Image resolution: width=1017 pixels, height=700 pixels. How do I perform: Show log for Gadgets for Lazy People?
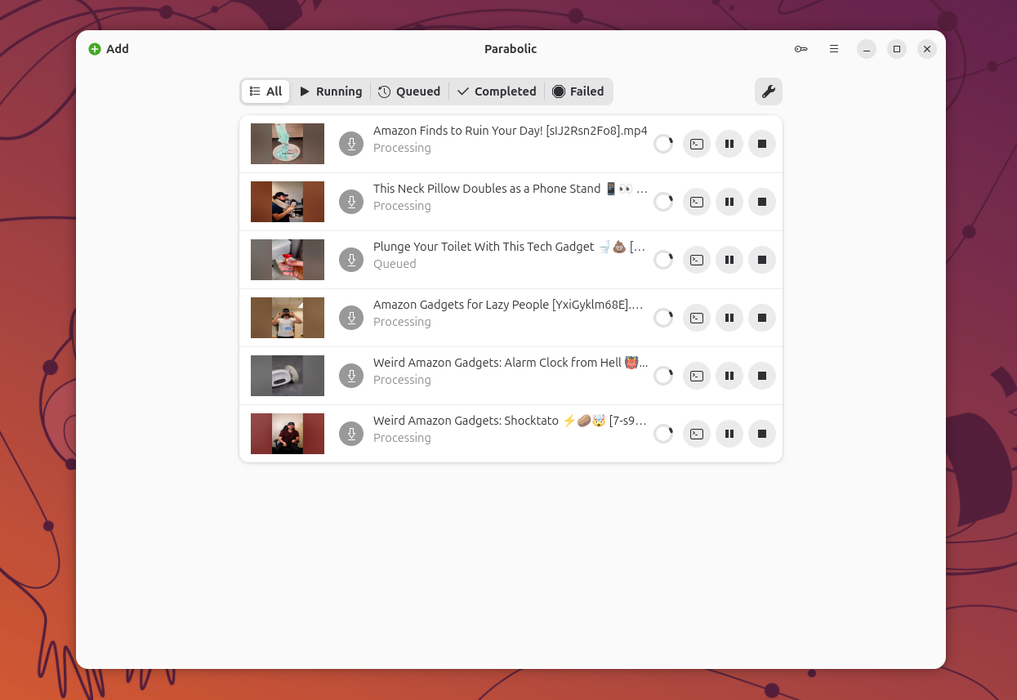(x=697, y=318)
